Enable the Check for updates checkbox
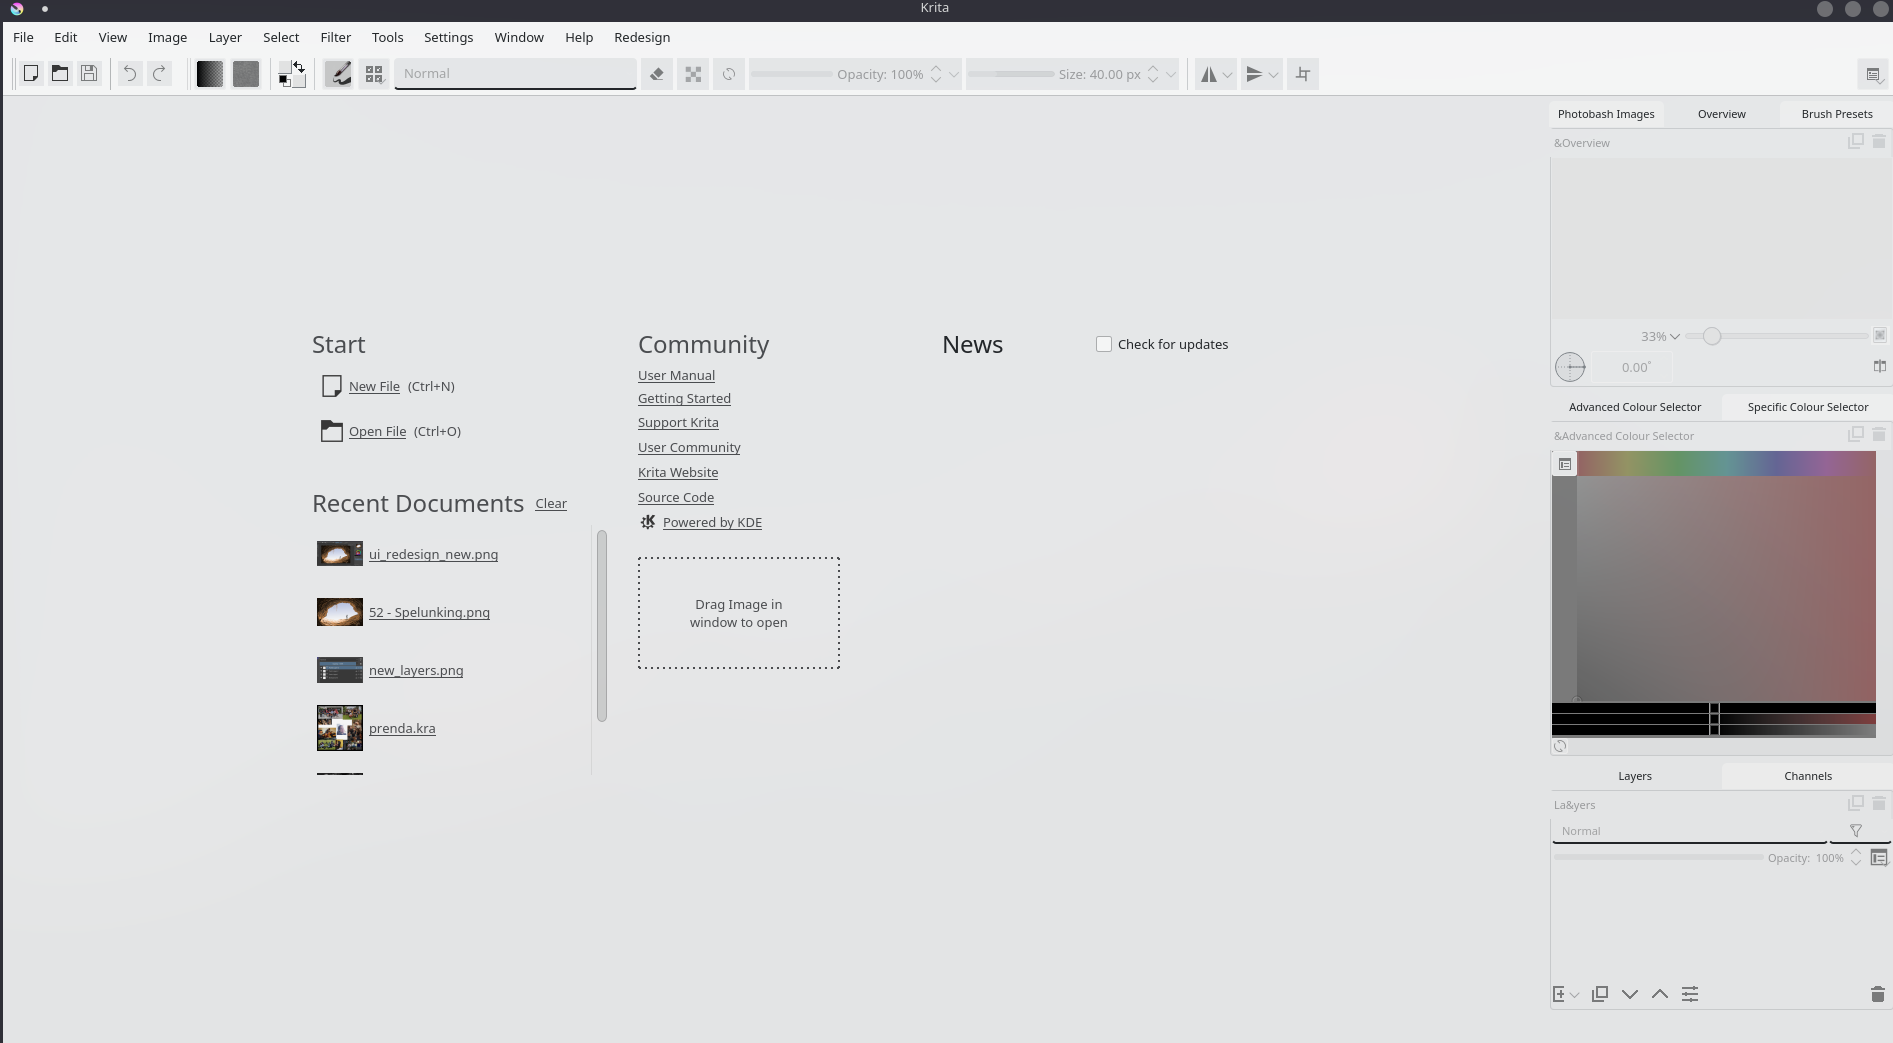 click(x=1104, y=344)
